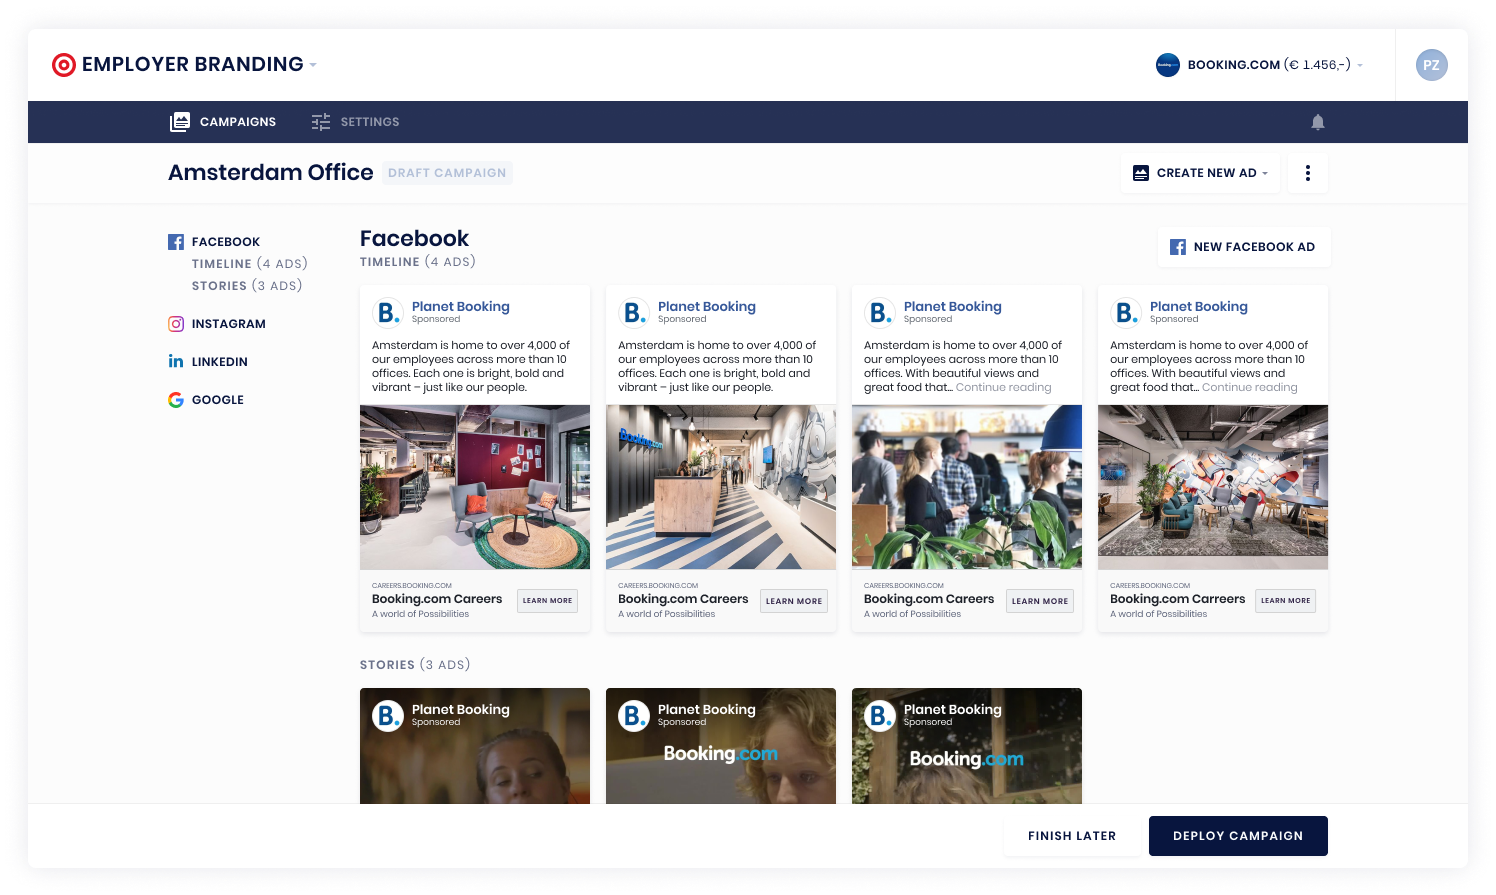Click the Deploy Campaign button
1496x895 pixels.
coord(1238,836)
